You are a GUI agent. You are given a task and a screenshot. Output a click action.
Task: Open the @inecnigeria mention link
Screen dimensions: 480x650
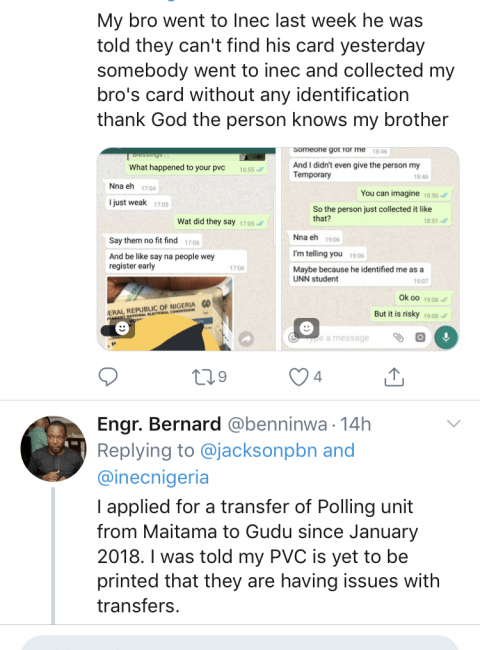(x=153, y=477)
